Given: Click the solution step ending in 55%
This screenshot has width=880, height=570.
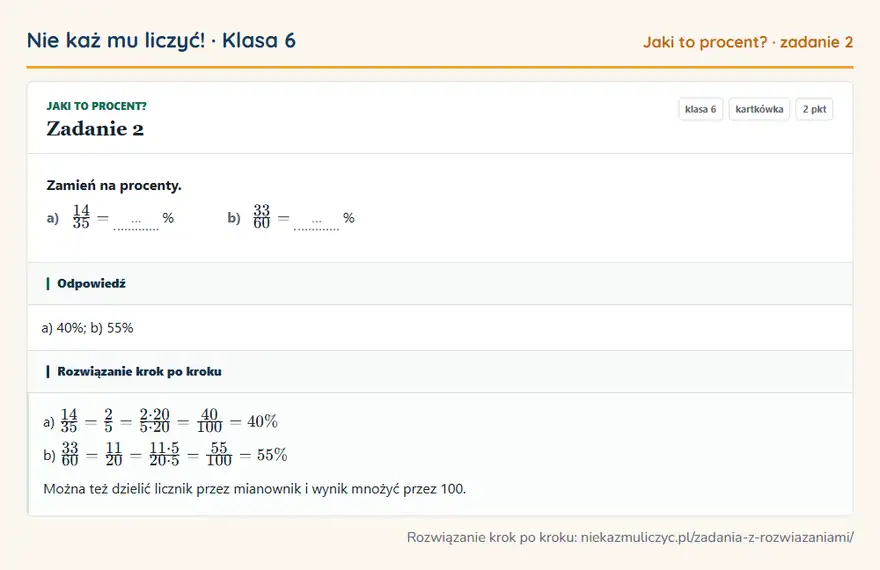Looking at the screenshot, I should pos(166,454).
